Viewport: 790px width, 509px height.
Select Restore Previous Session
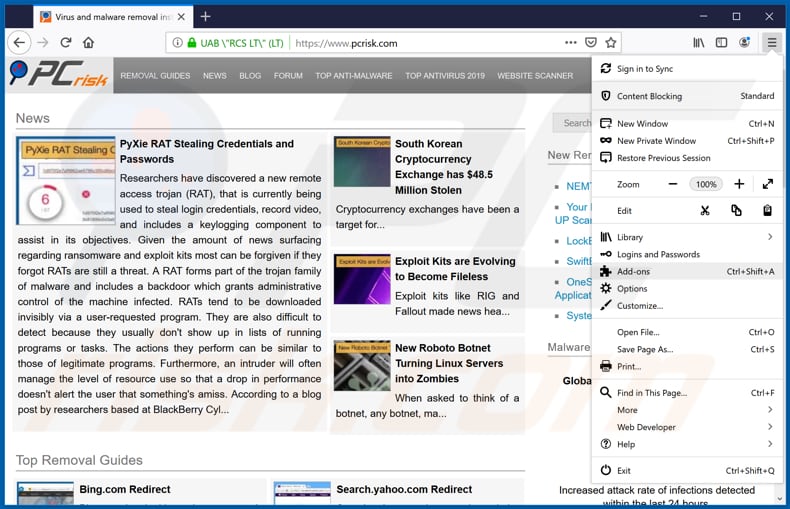point(687,158)
